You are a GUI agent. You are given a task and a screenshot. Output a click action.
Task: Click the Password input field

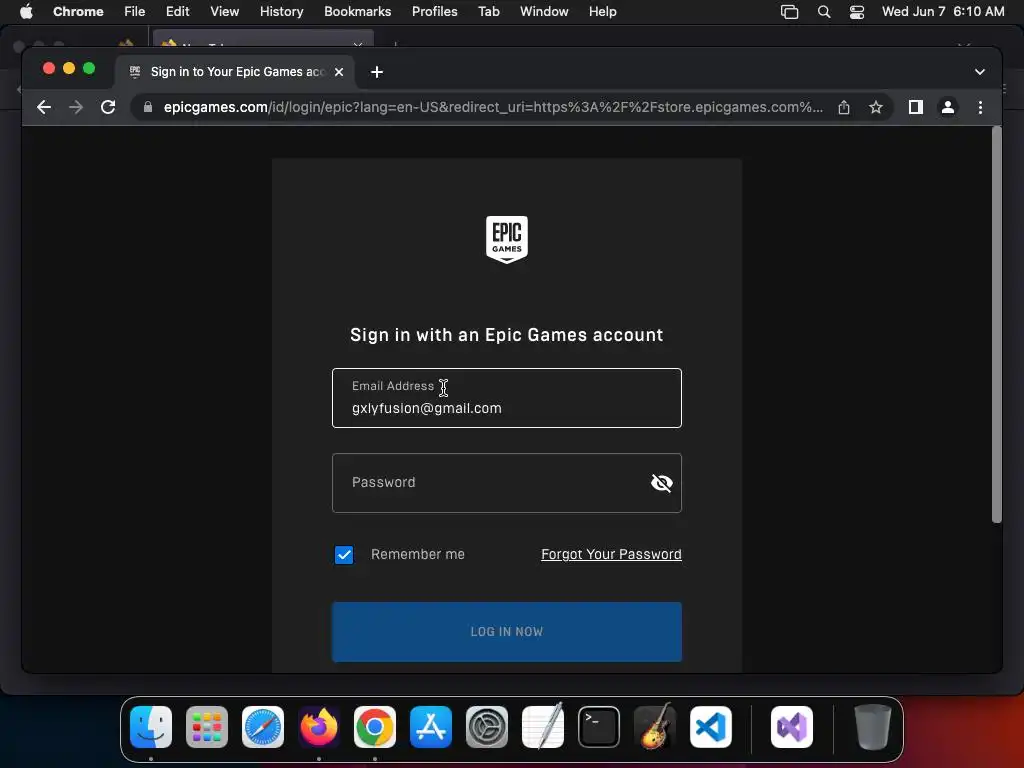507,483
